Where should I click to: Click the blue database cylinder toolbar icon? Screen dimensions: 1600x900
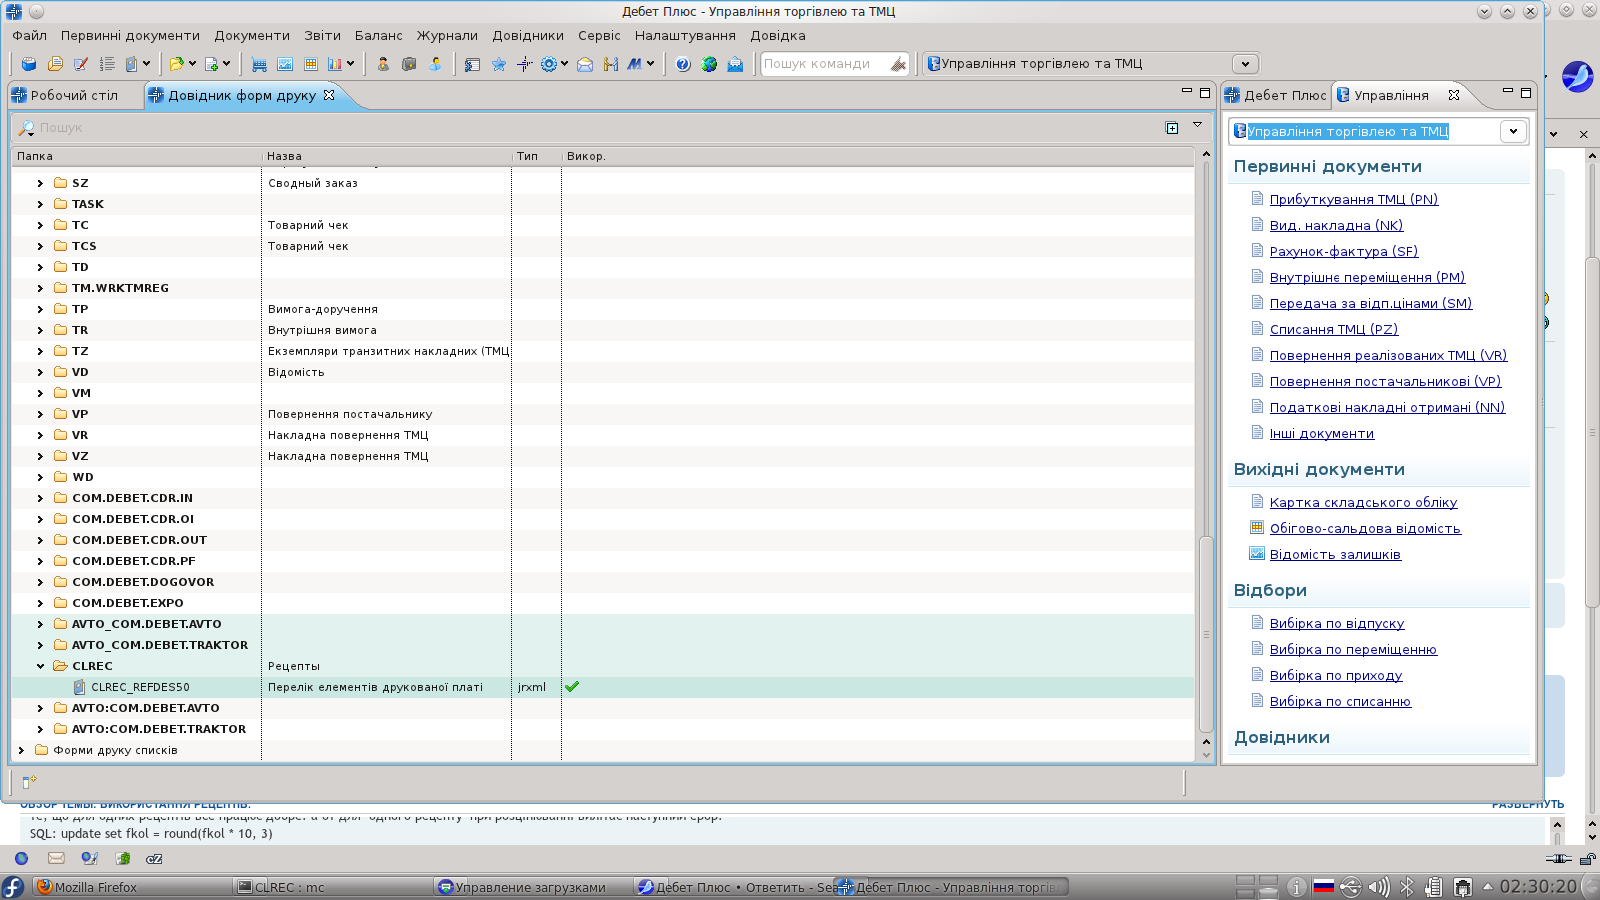pos(29,64)
